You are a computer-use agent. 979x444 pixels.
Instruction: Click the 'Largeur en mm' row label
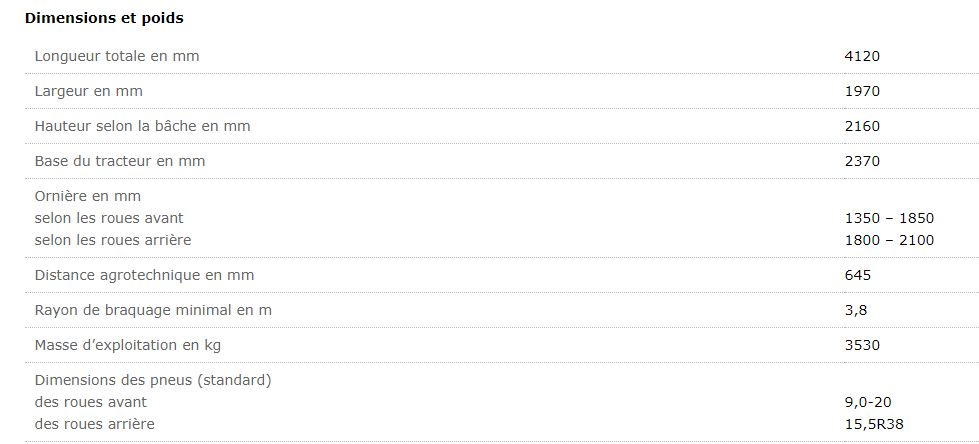pyautogui.click(x=89, y=91)
